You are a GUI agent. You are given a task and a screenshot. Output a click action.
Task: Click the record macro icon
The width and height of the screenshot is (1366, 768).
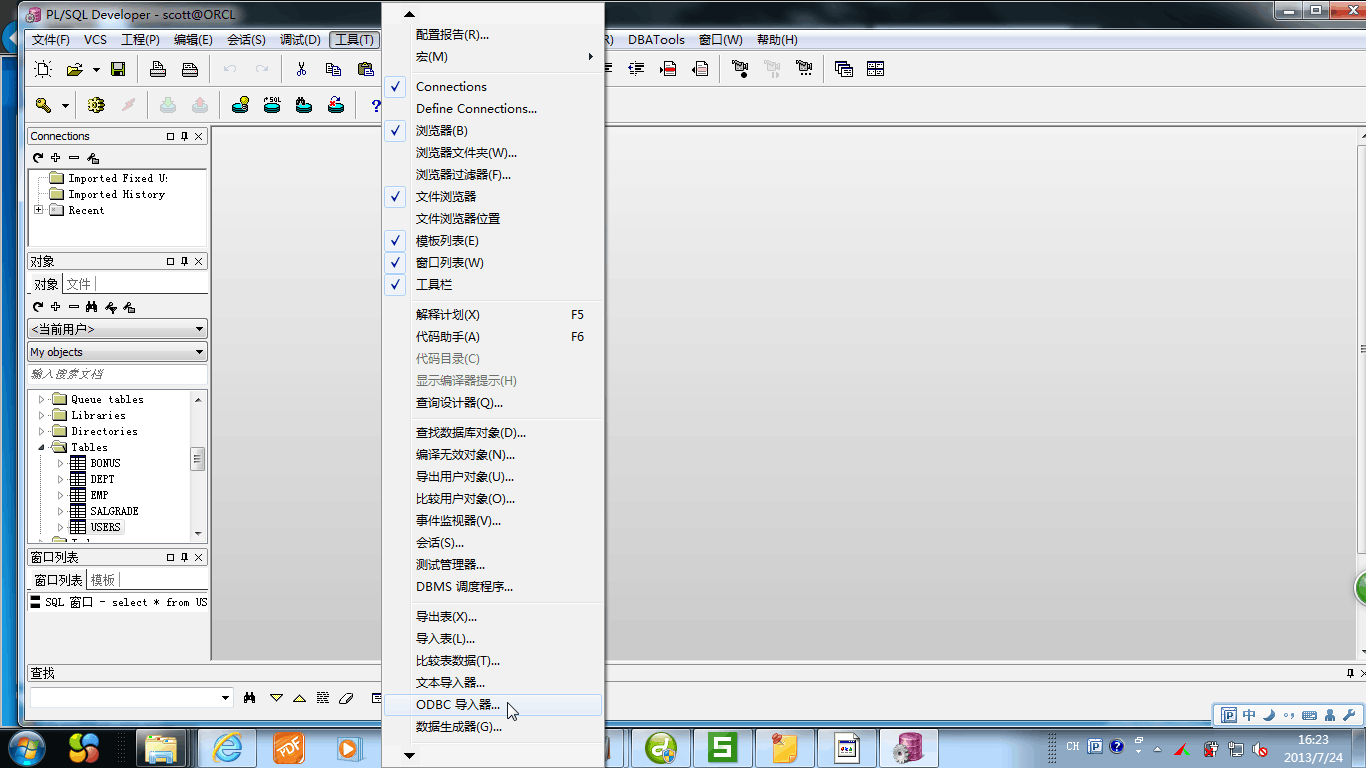point(740,69)
